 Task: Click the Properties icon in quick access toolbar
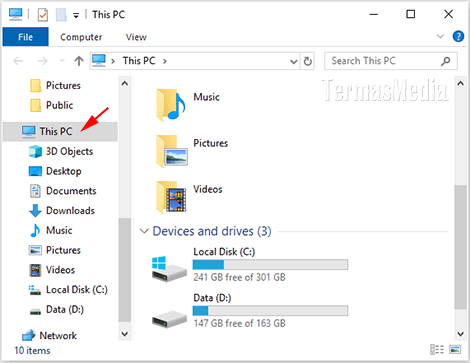(x=43, y=15)
